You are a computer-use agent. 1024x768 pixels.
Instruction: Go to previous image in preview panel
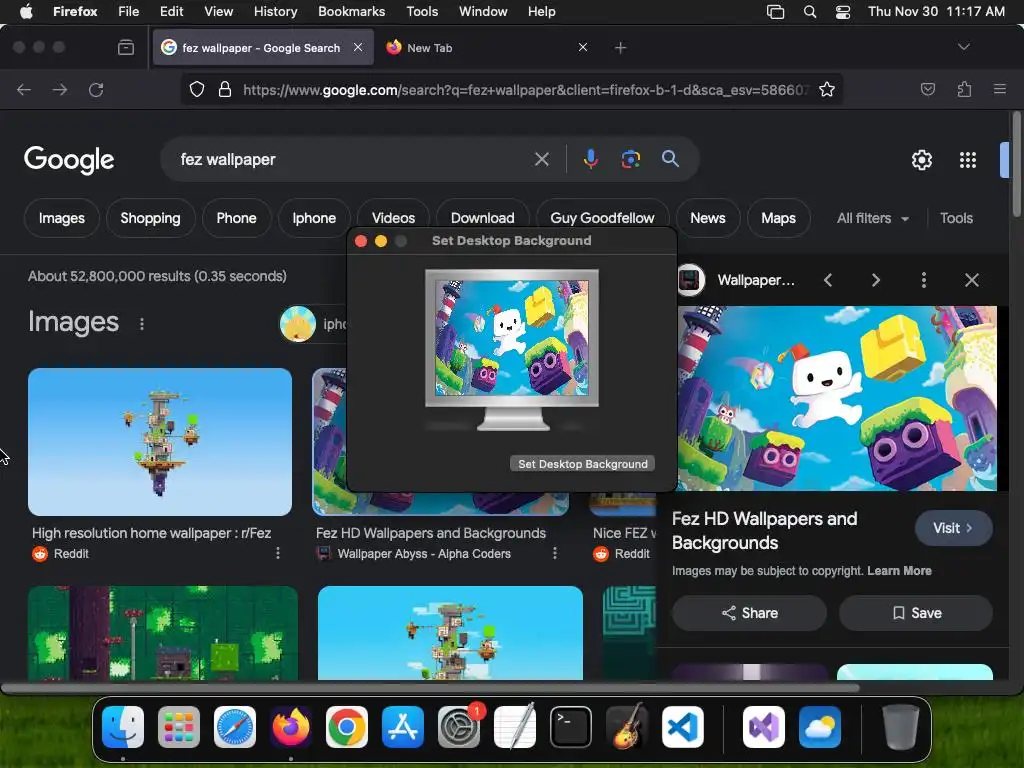coord(828,280)
